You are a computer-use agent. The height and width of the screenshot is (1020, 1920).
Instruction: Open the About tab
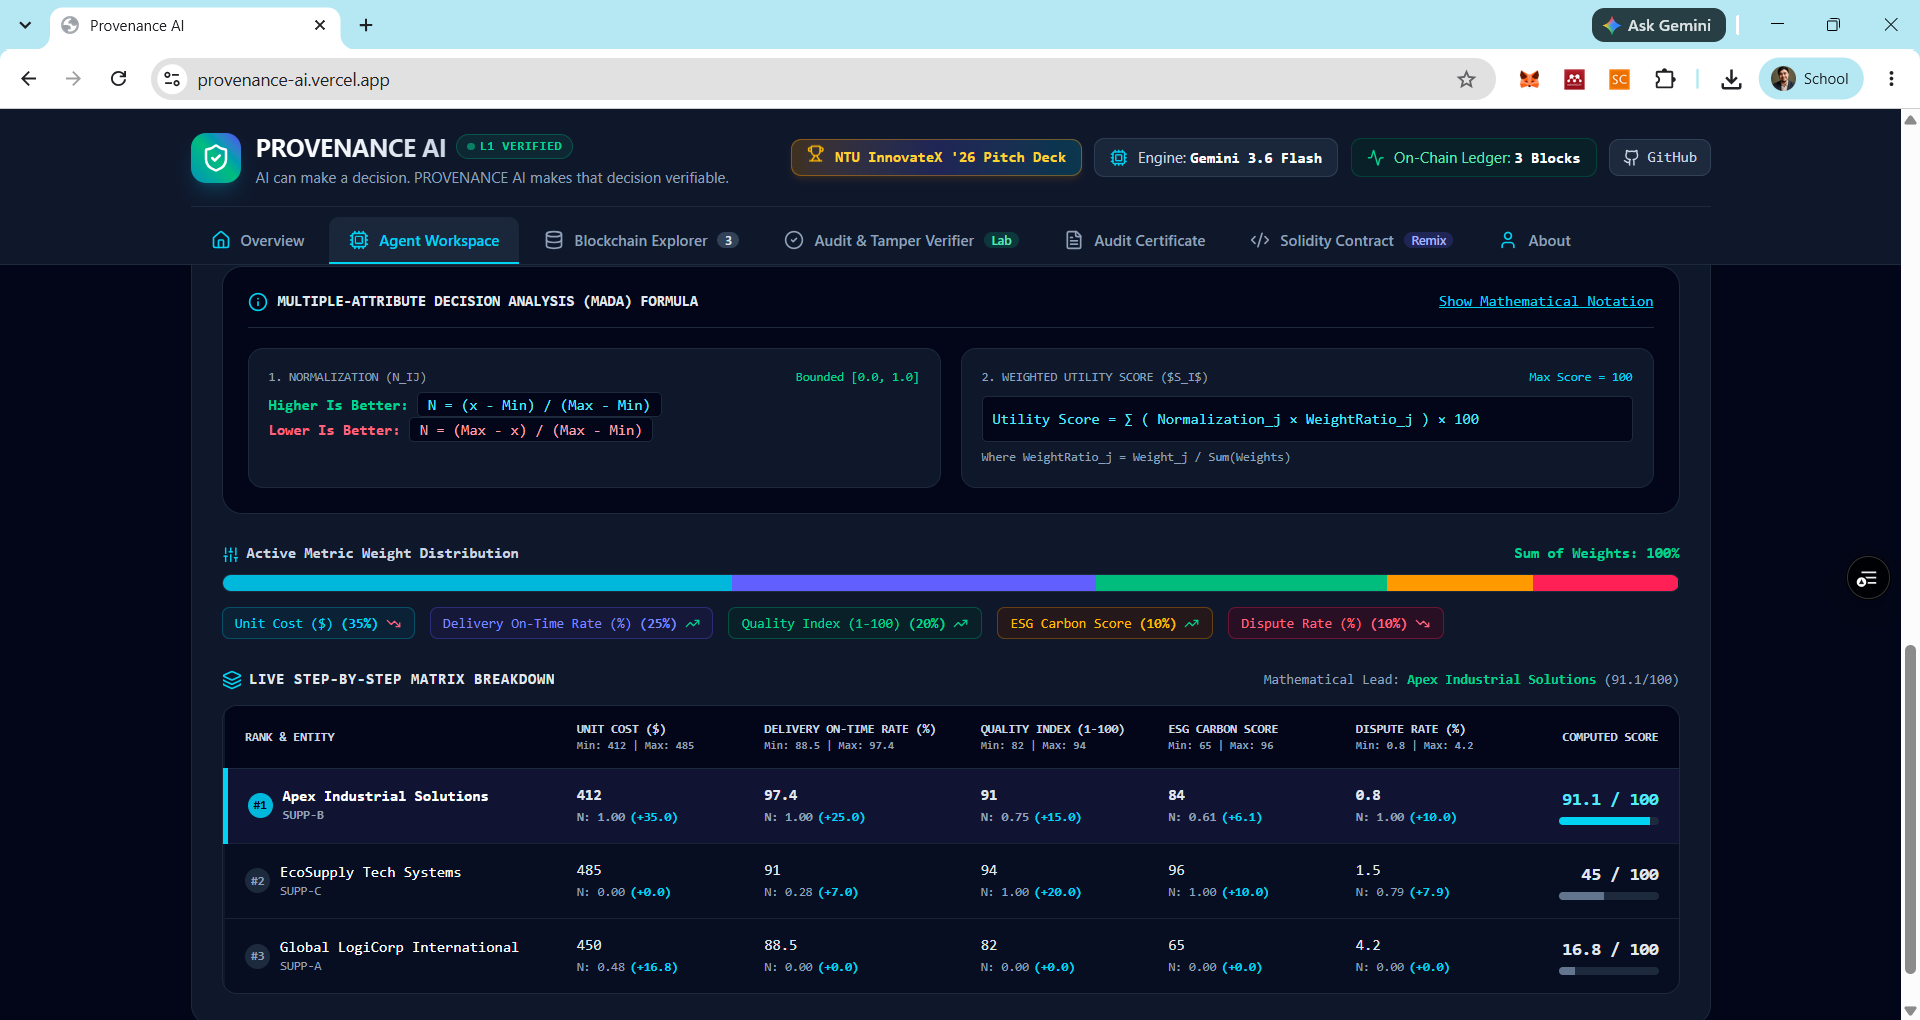tap(1535, 241)
